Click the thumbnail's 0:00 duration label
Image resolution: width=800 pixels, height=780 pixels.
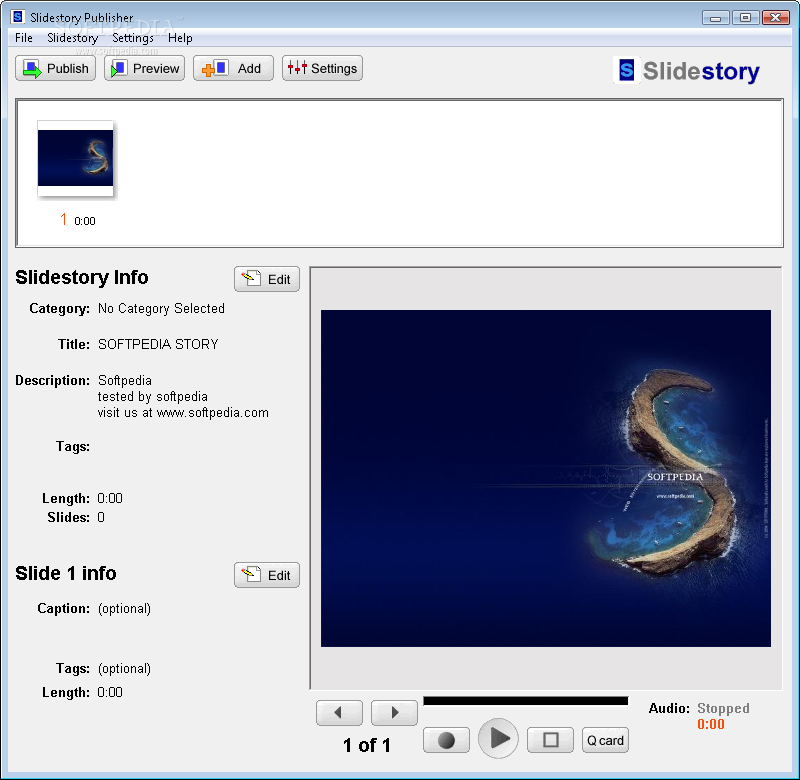(x=85, y=221)
